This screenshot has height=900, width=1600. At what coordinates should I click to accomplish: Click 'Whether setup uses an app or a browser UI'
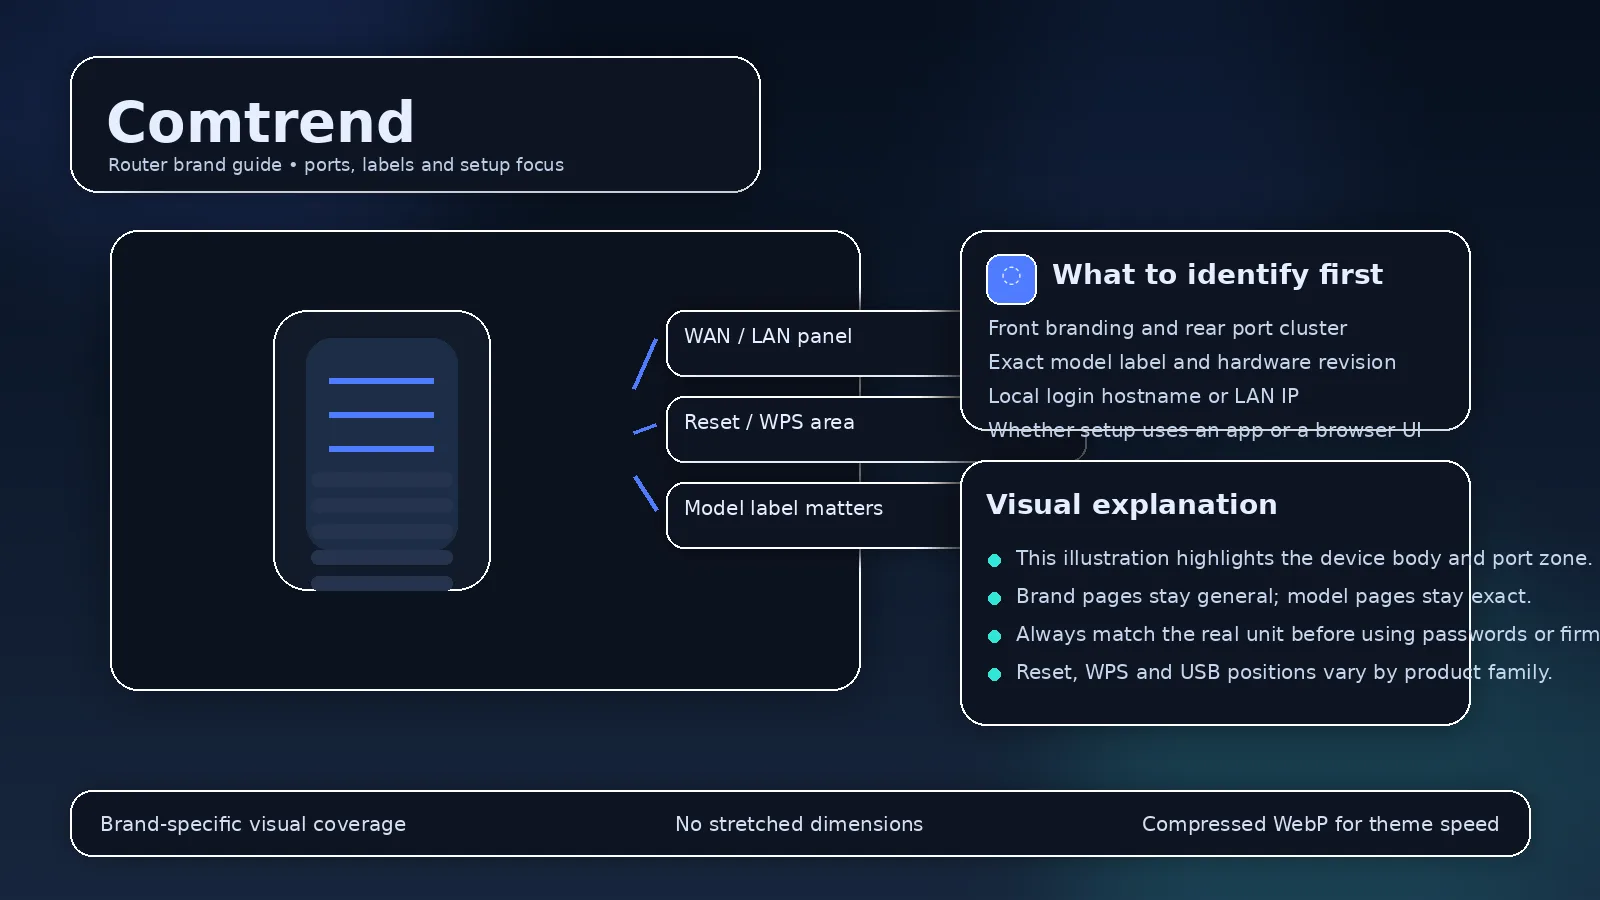tap(1204, 430)
